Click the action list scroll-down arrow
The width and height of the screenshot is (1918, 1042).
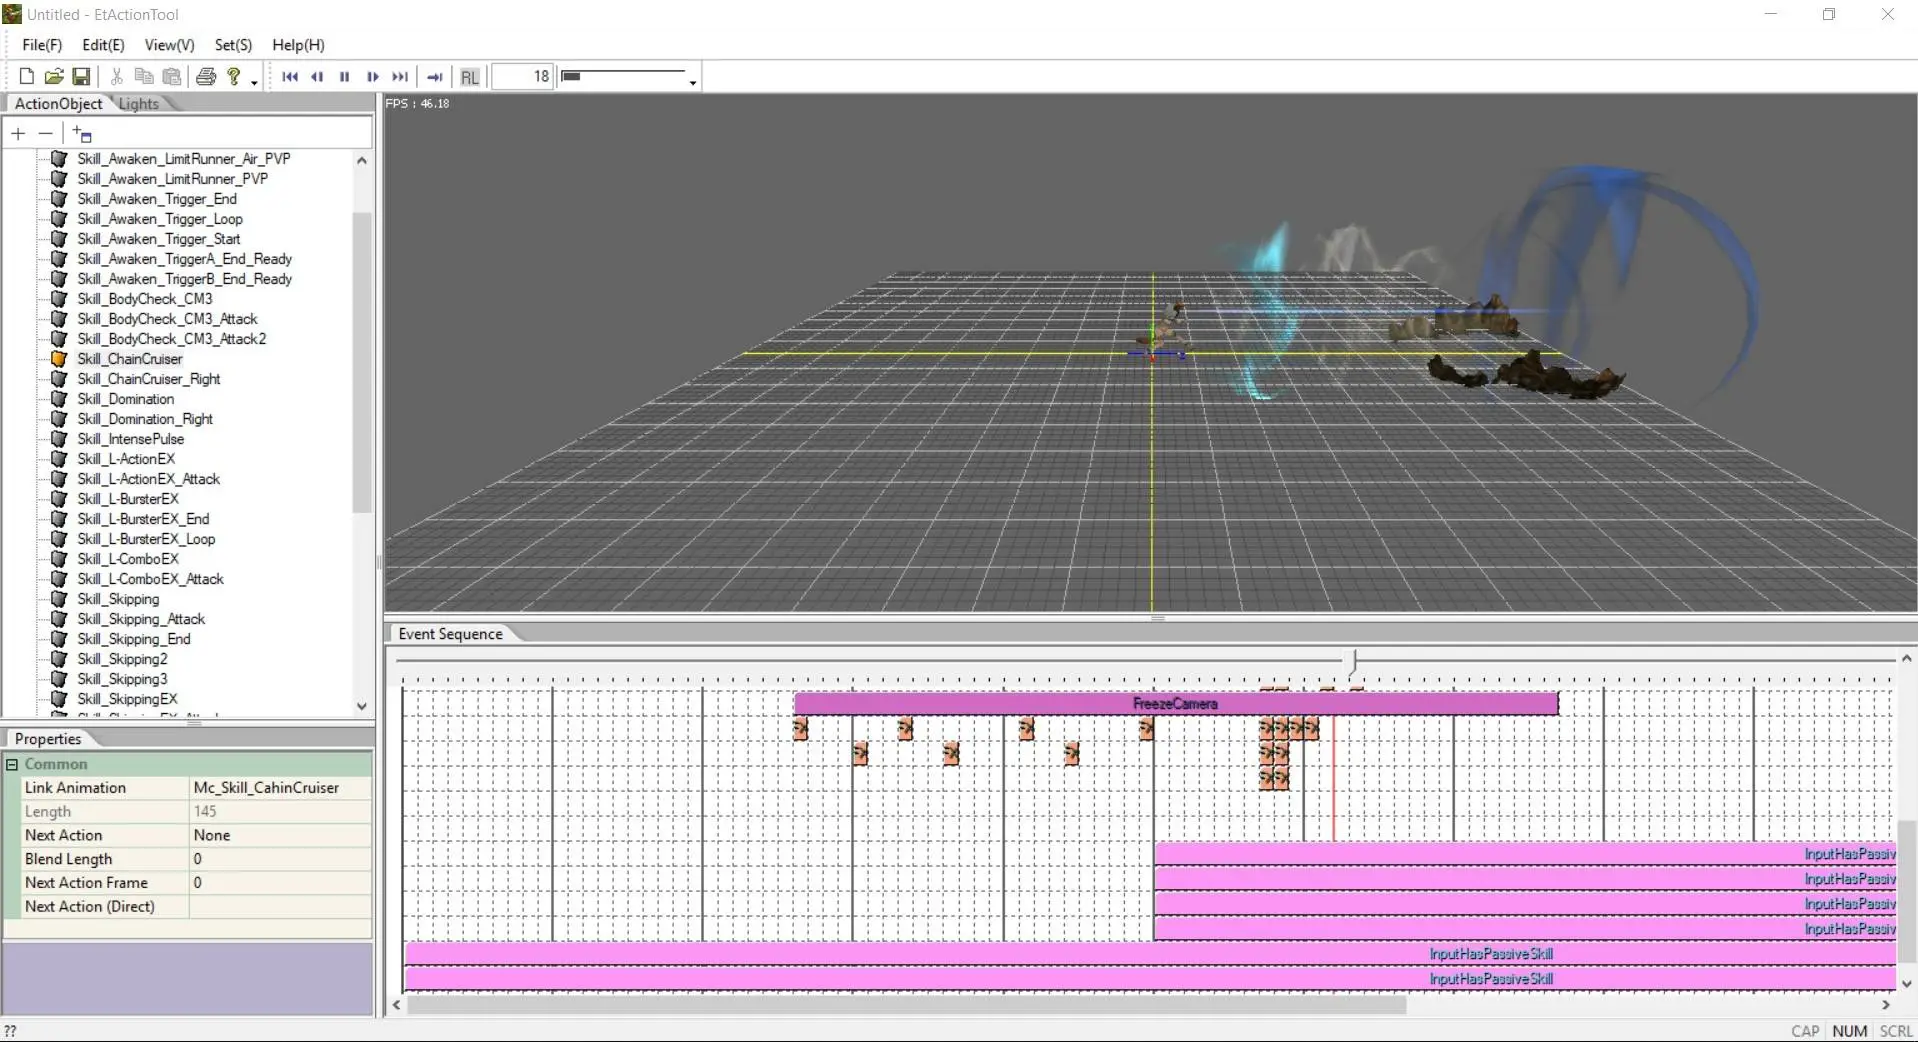point(362,706)
